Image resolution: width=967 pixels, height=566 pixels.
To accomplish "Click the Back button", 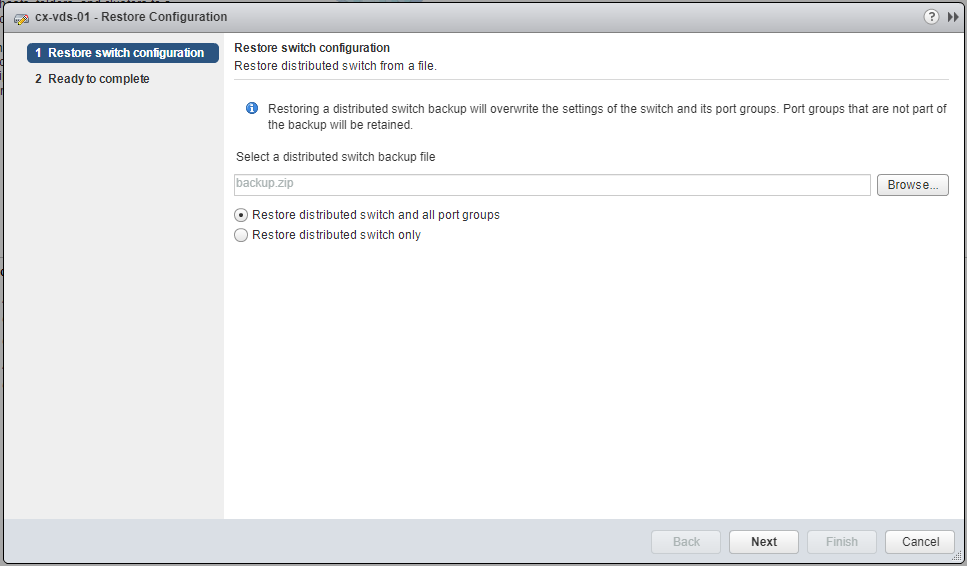I will [686, 542].
